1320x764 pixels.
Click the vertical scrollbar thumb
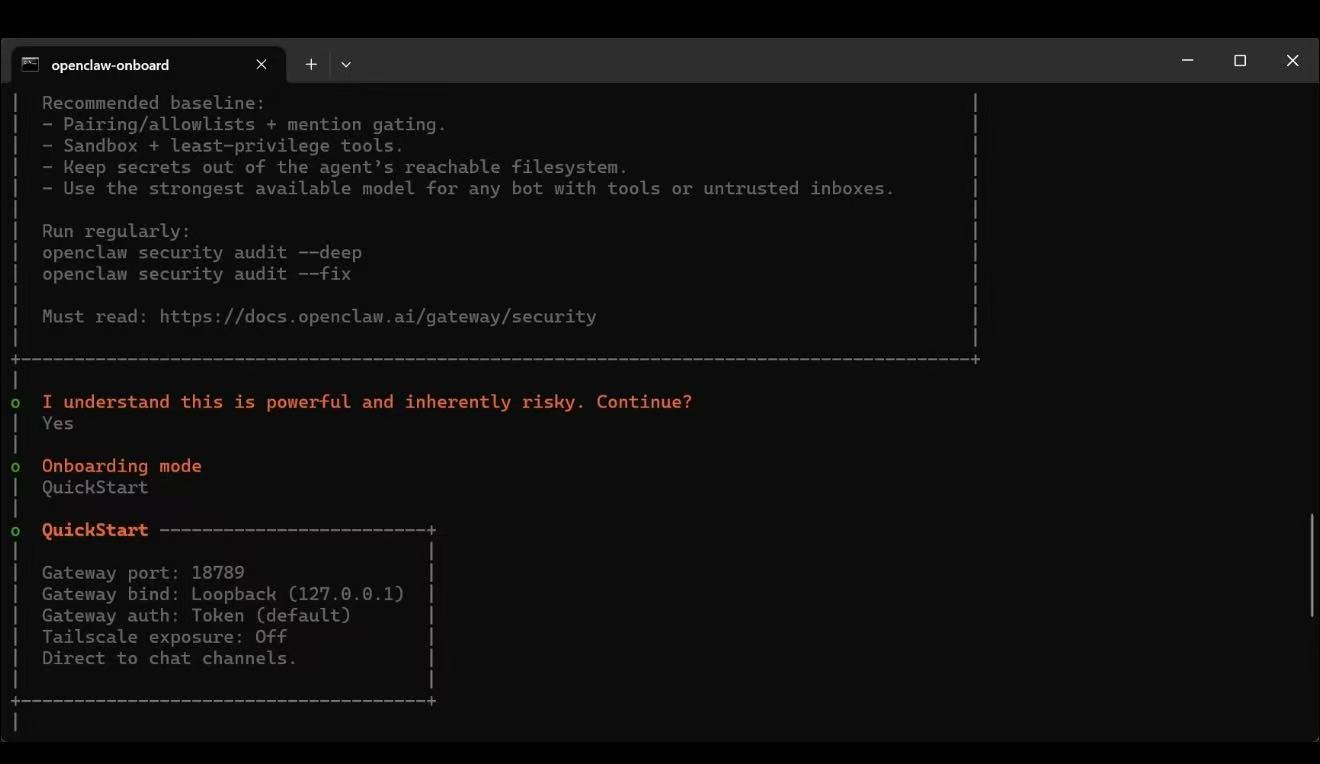click(x=1312, y=565)
